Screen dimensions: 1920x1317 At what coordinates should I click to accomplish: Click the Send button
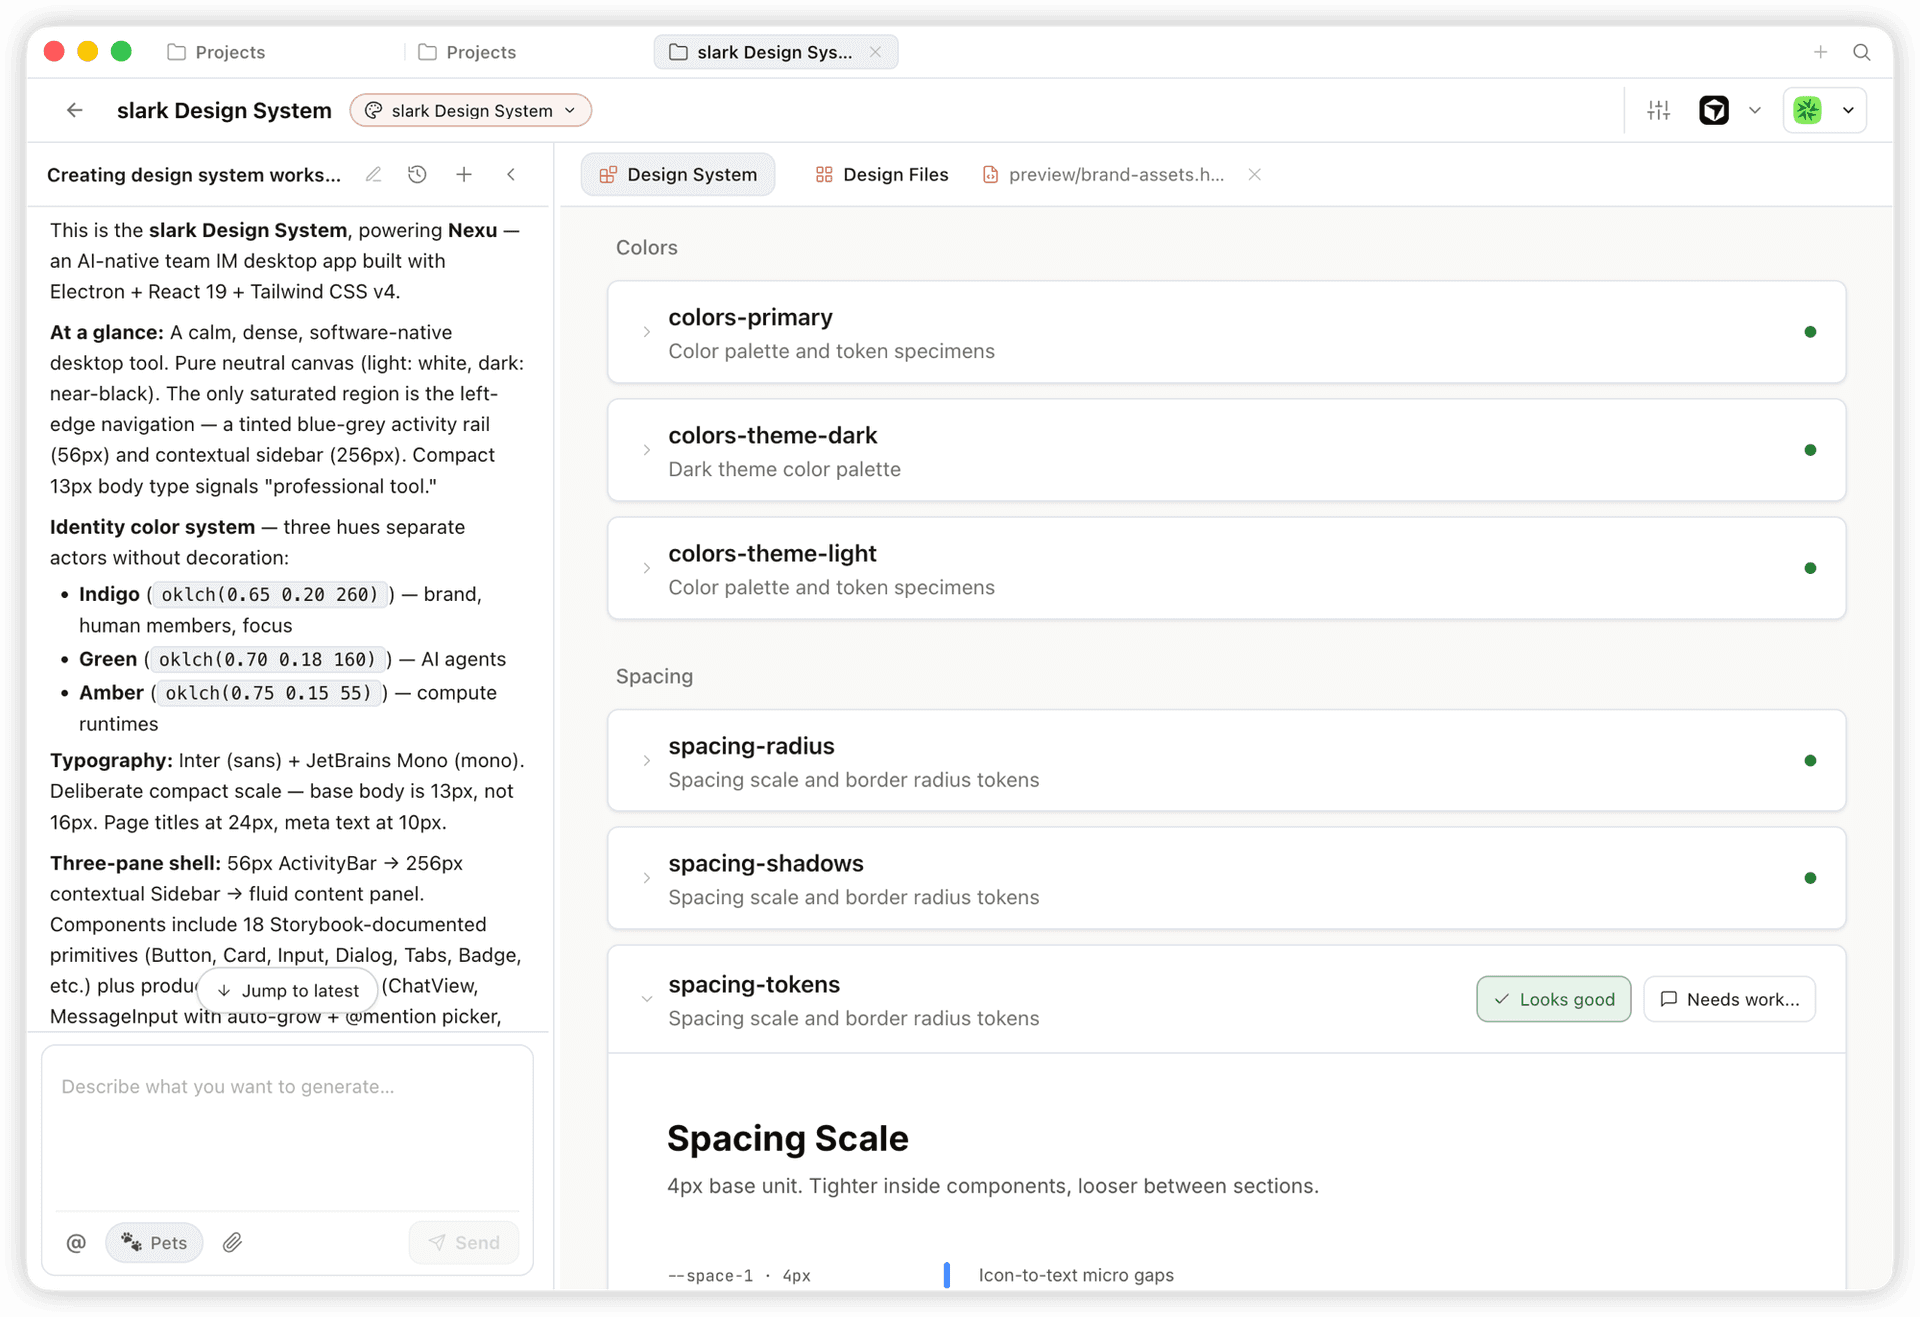pos(464,1242)
